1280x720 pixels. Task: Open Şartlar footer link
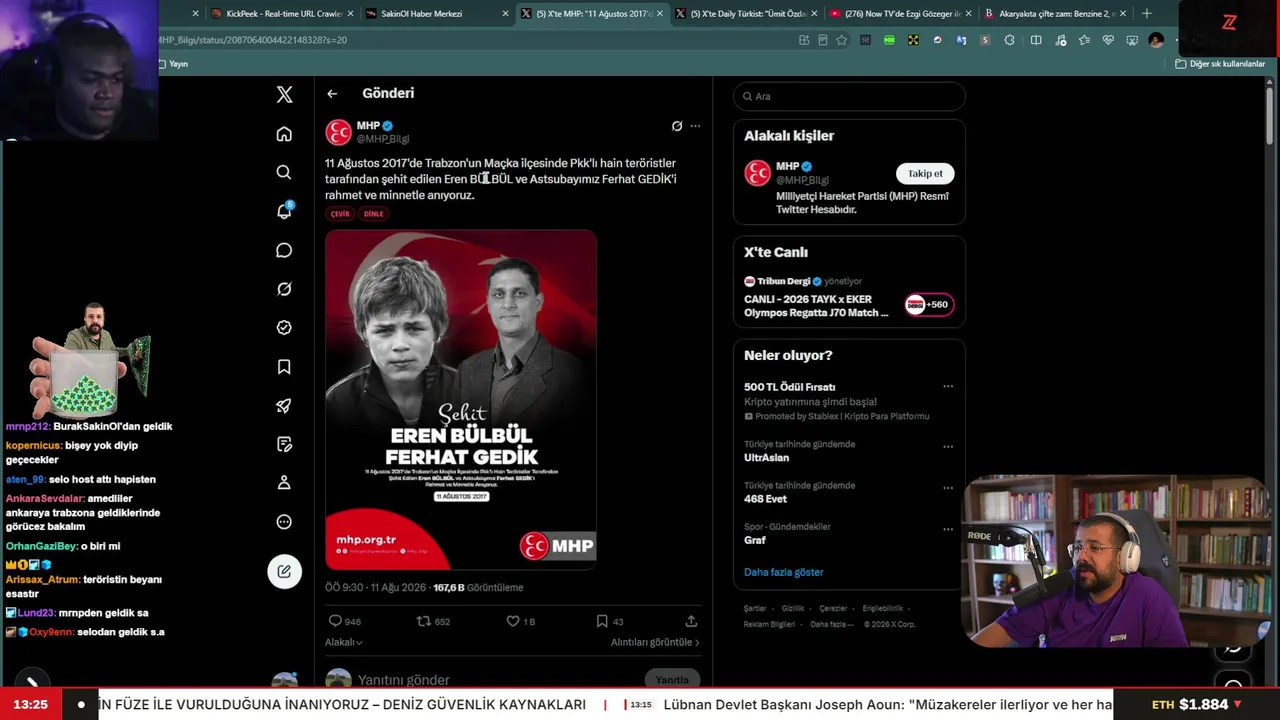755,608
